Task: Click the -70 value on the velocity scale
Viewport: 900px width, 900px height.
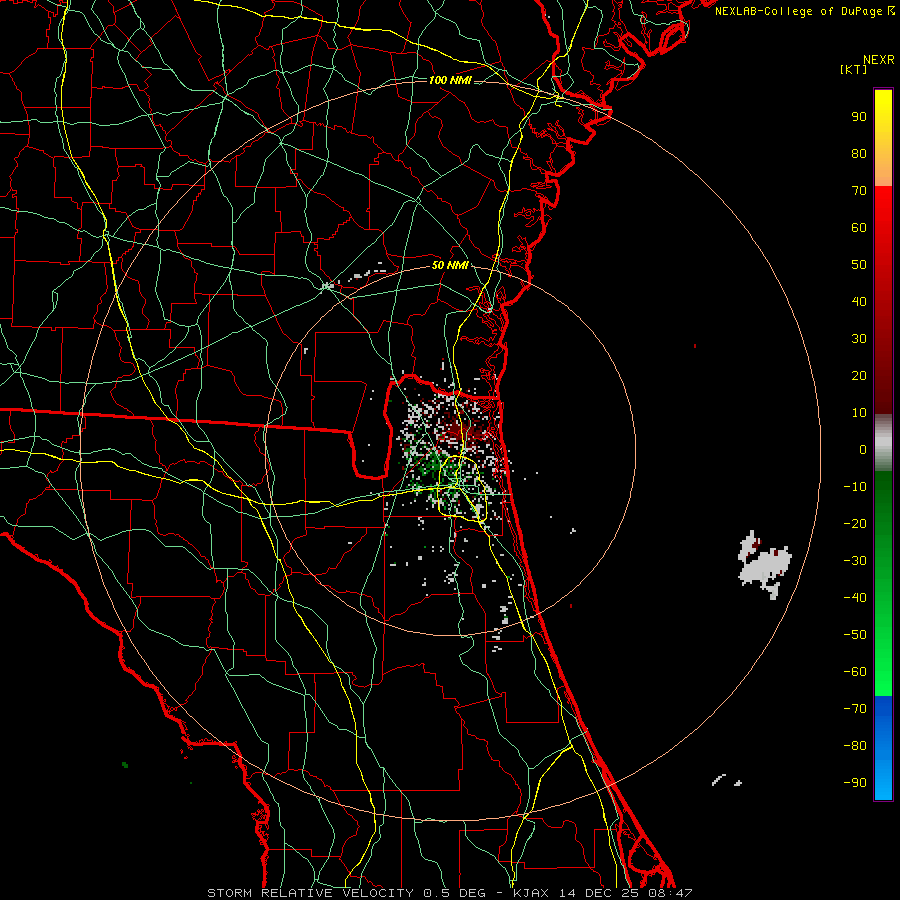Action: (x=855, y=709)
